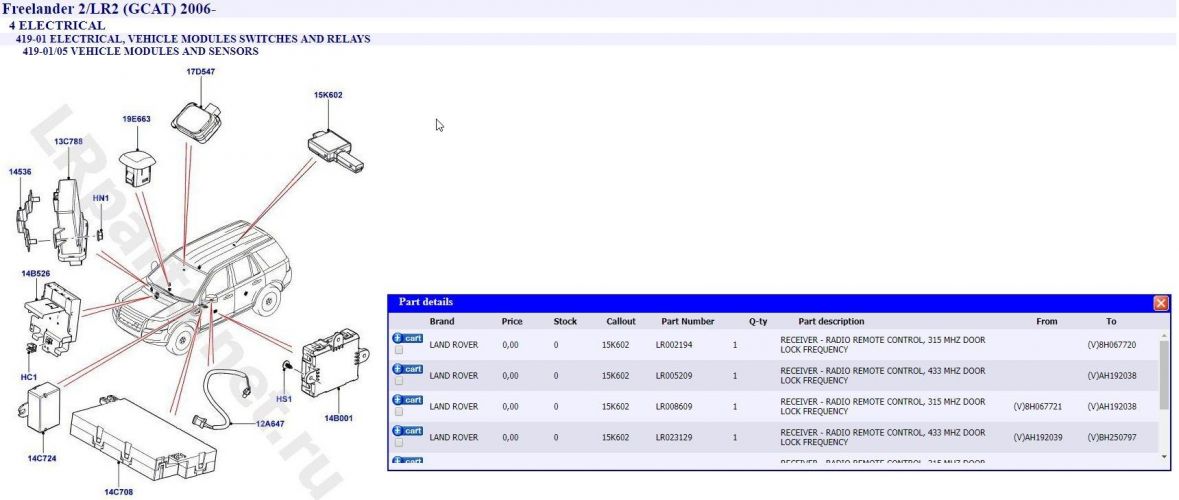Tick the checkbox for part LR002194
This screenshot has width=1179, height=500.
[x=399, y=350]
